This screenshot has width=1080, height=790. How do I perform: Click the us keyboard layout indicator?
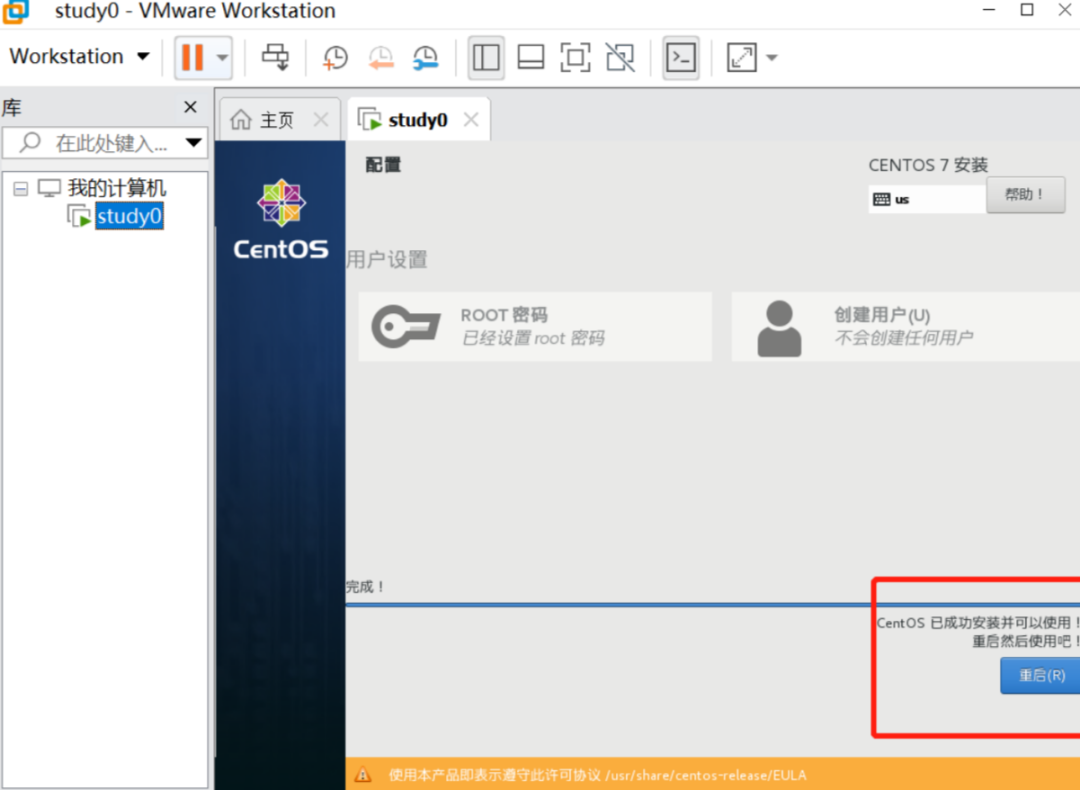point(927,199)
